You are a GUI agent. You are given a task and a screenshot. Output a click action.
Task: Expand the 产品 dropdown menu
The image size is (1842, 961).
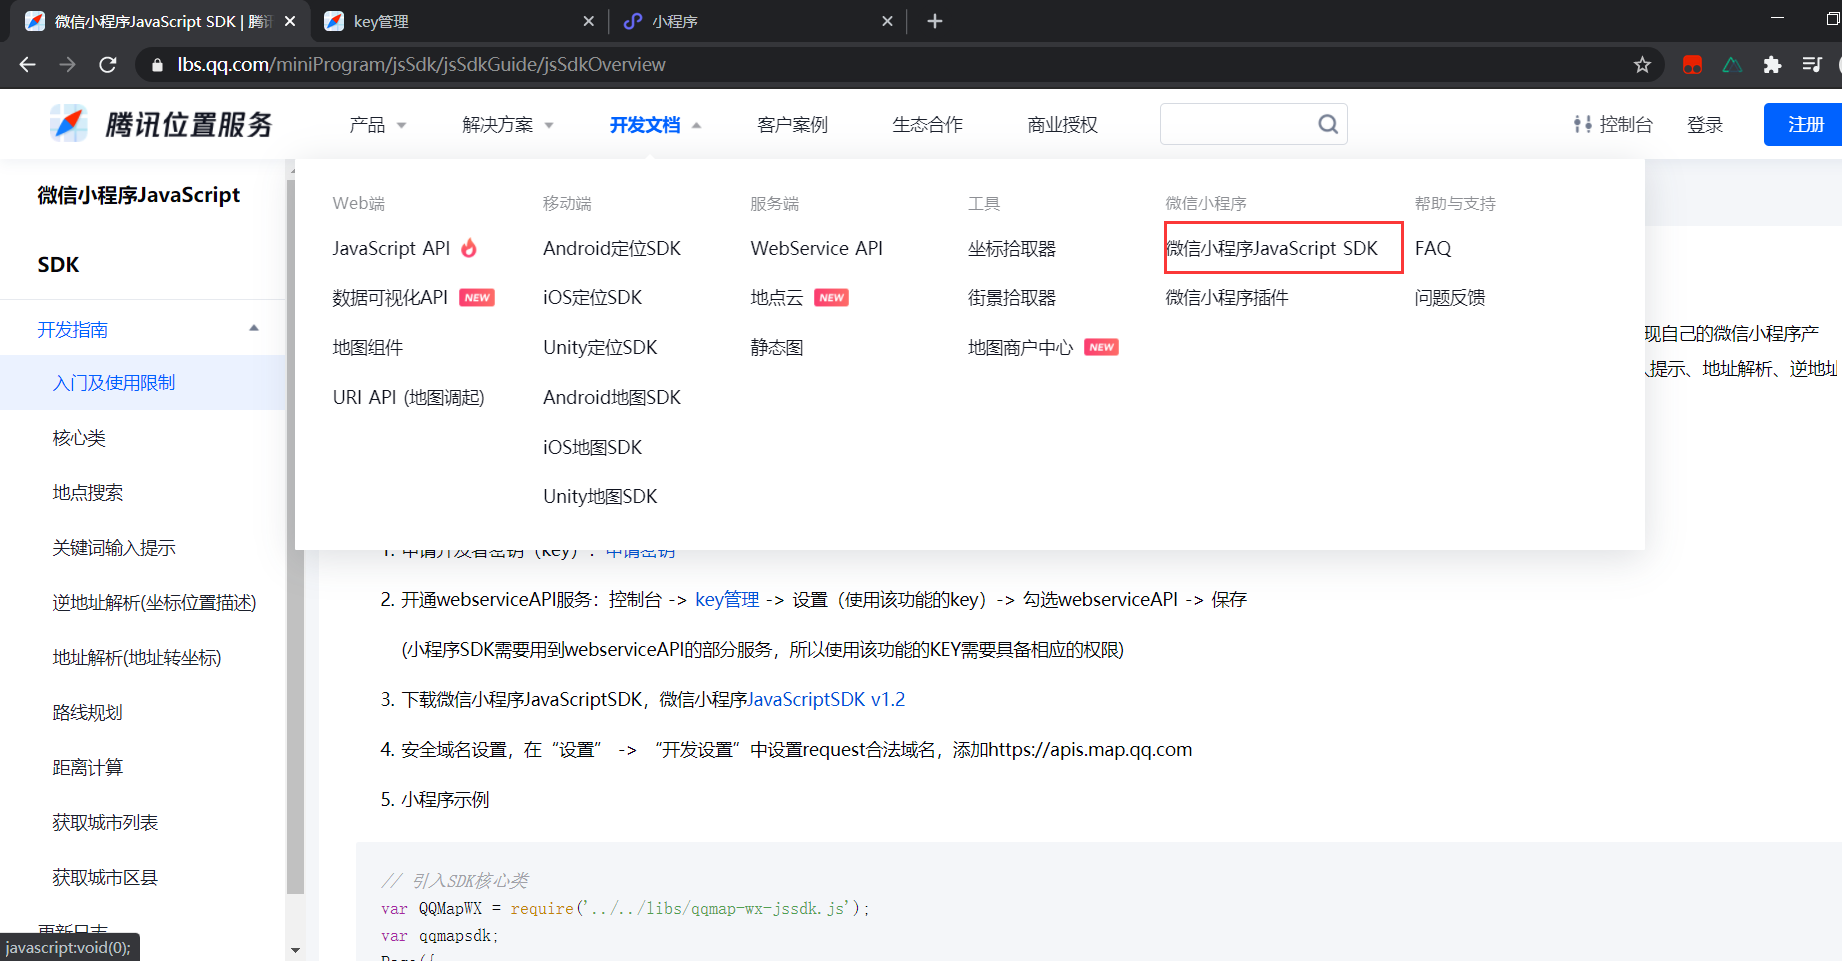pos(377,125)
